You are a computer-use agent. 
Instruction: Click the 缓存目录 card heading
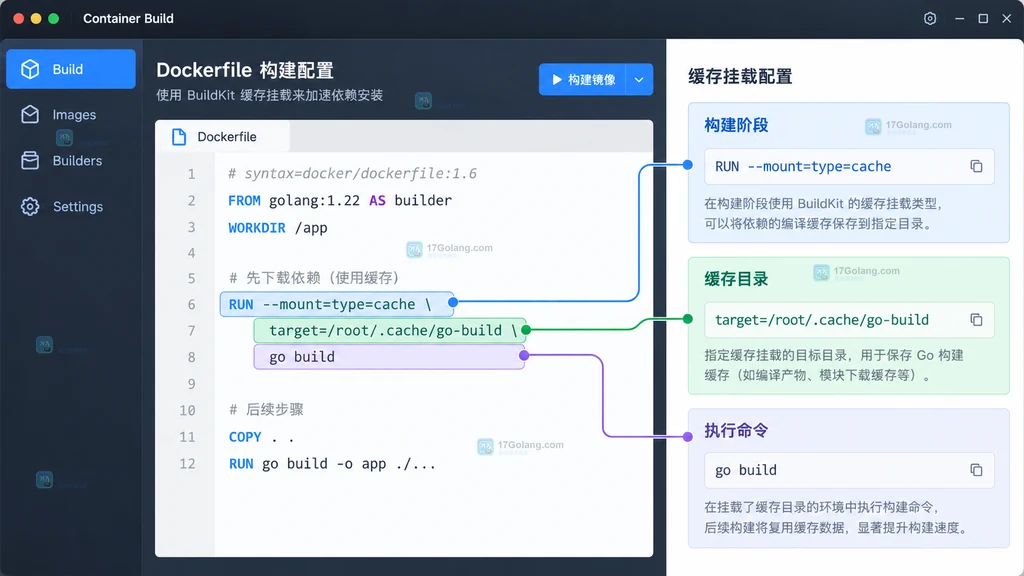[736, 280]
